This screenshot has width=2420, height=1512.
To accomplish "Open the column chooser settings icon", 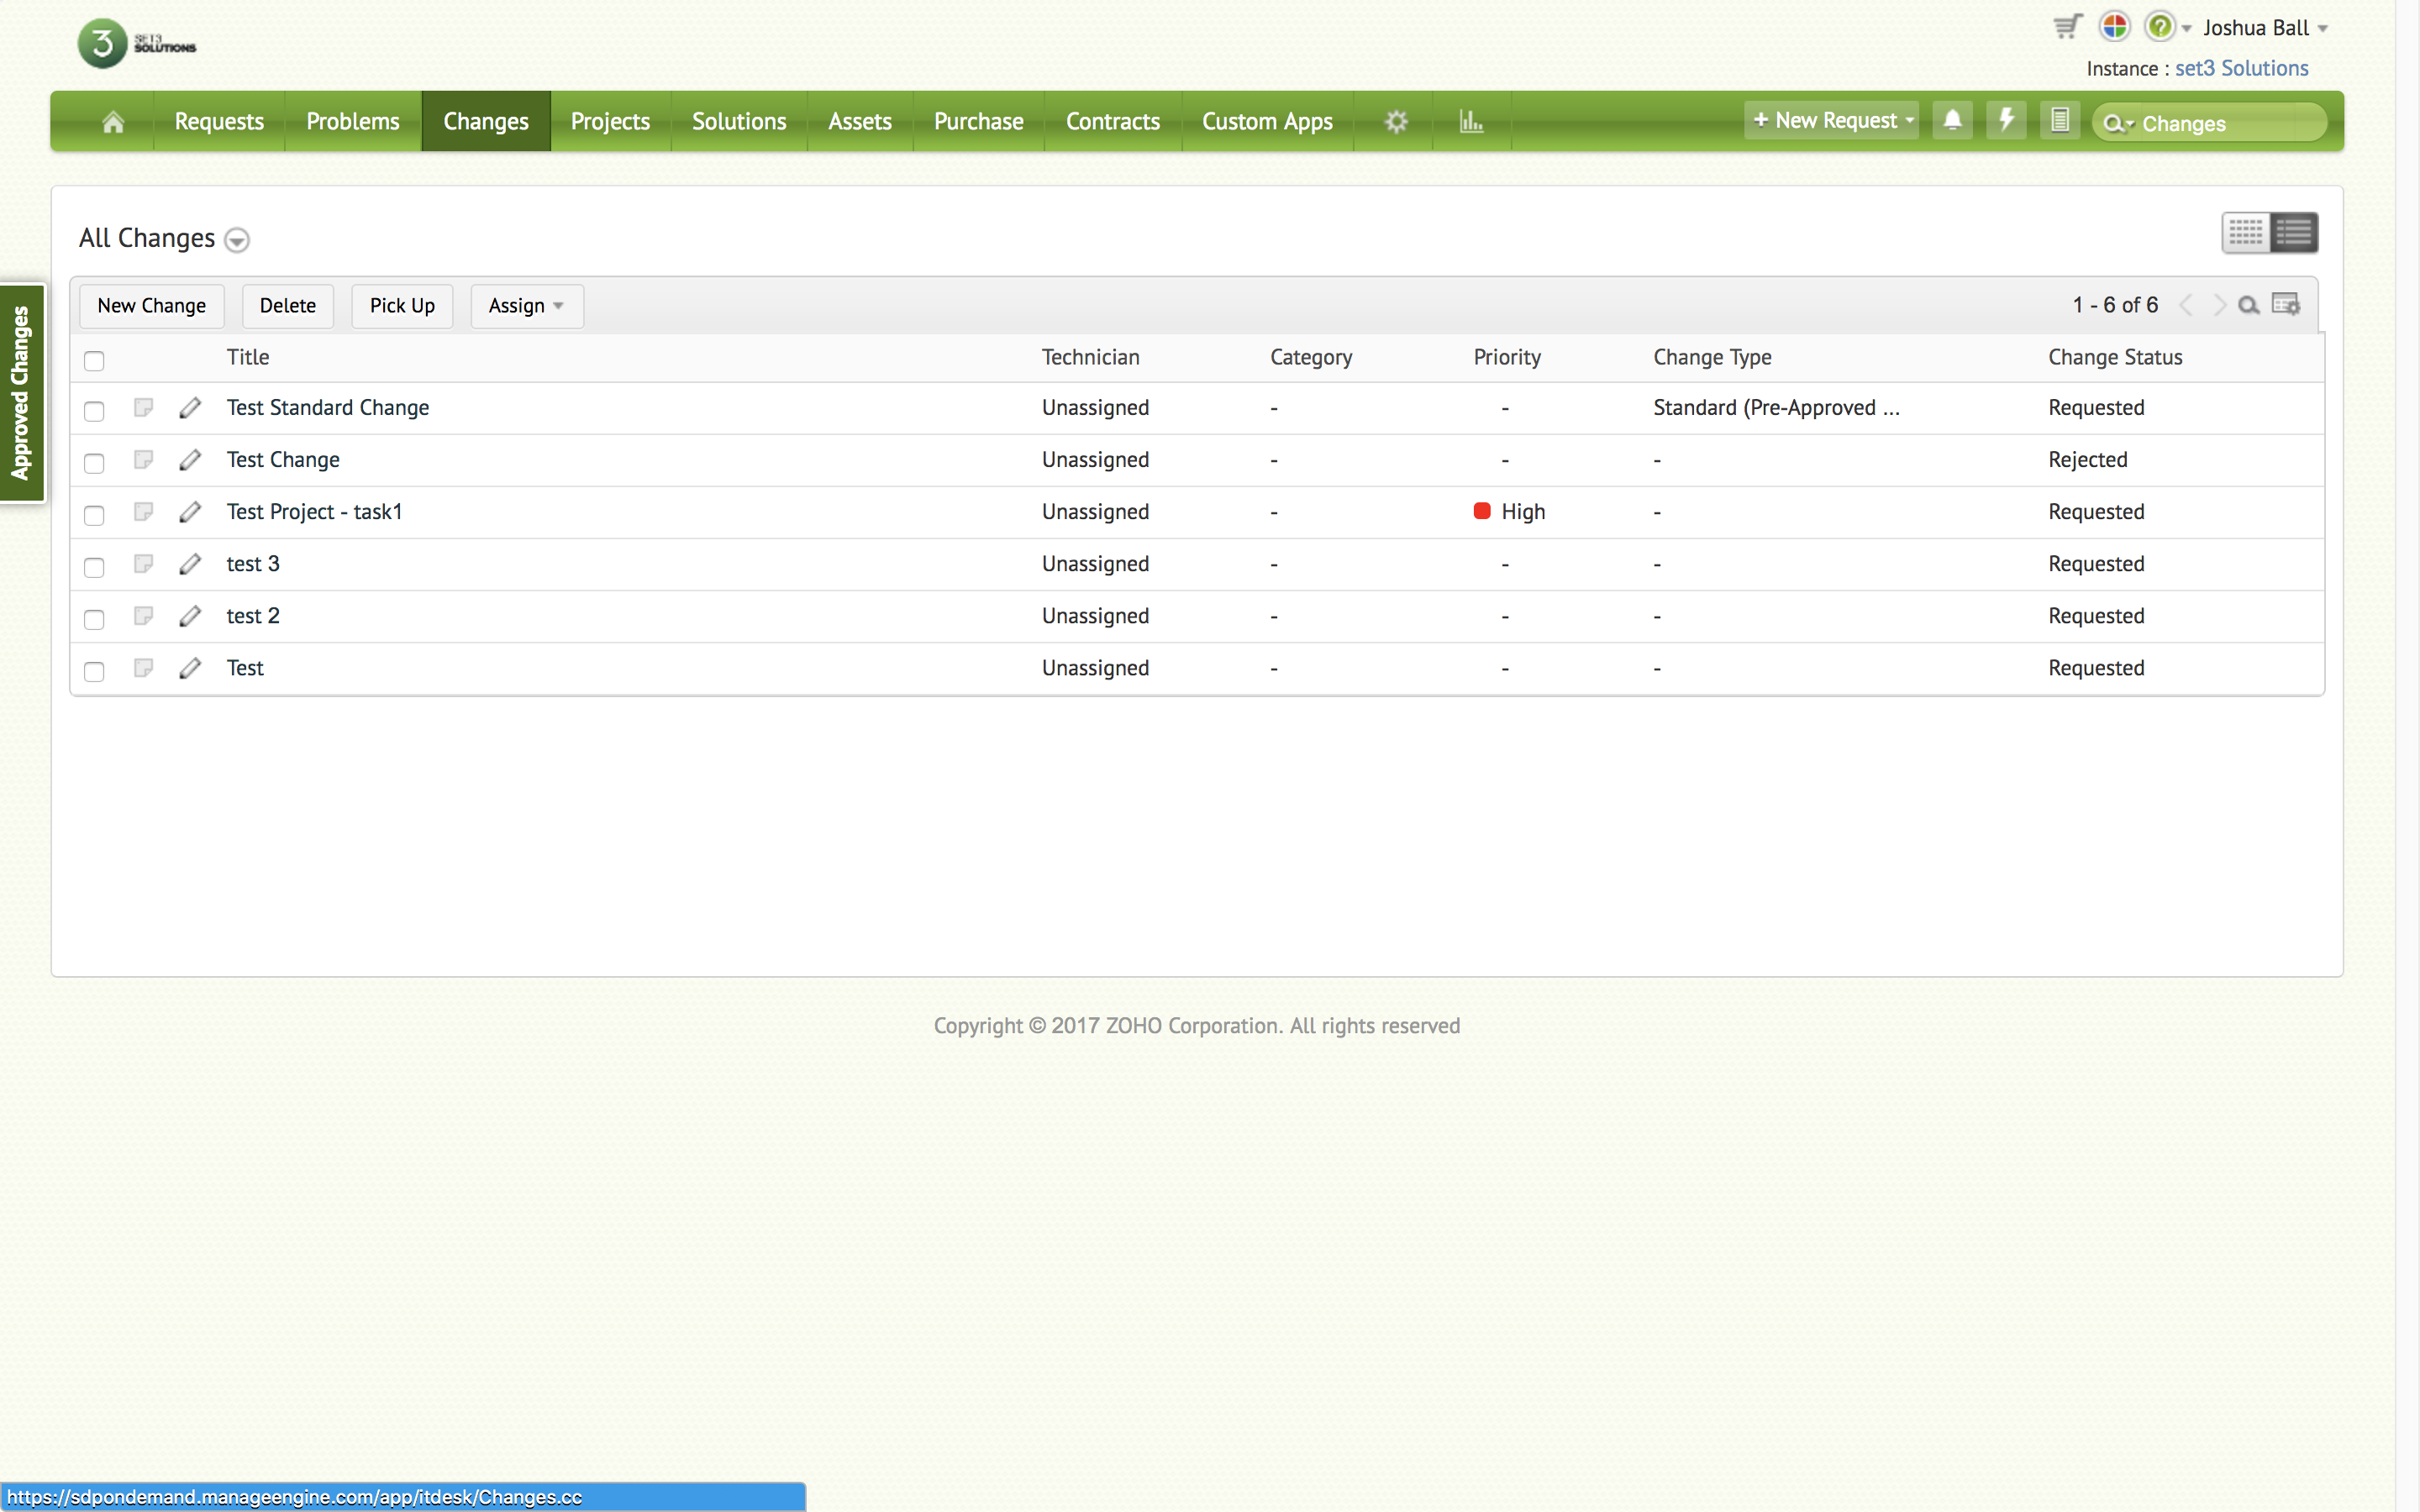I will coord(2286,305).
